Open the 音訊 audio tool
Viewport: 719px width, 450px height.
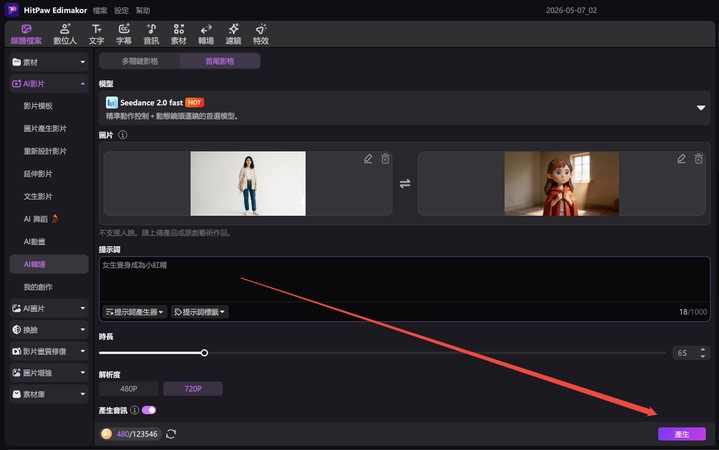tap(151, 34)
